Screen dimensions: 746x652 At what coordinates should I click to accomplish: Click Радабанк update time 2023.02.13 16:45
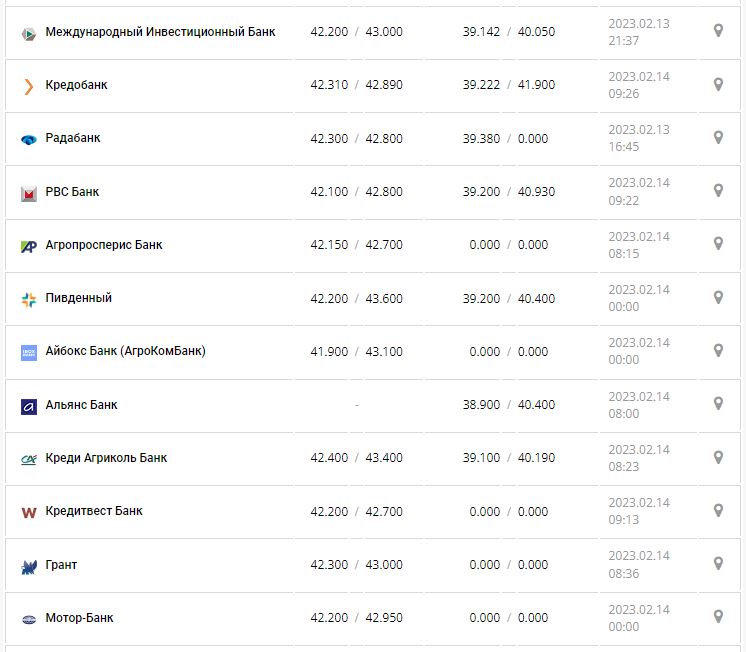(x=639, y=138)
